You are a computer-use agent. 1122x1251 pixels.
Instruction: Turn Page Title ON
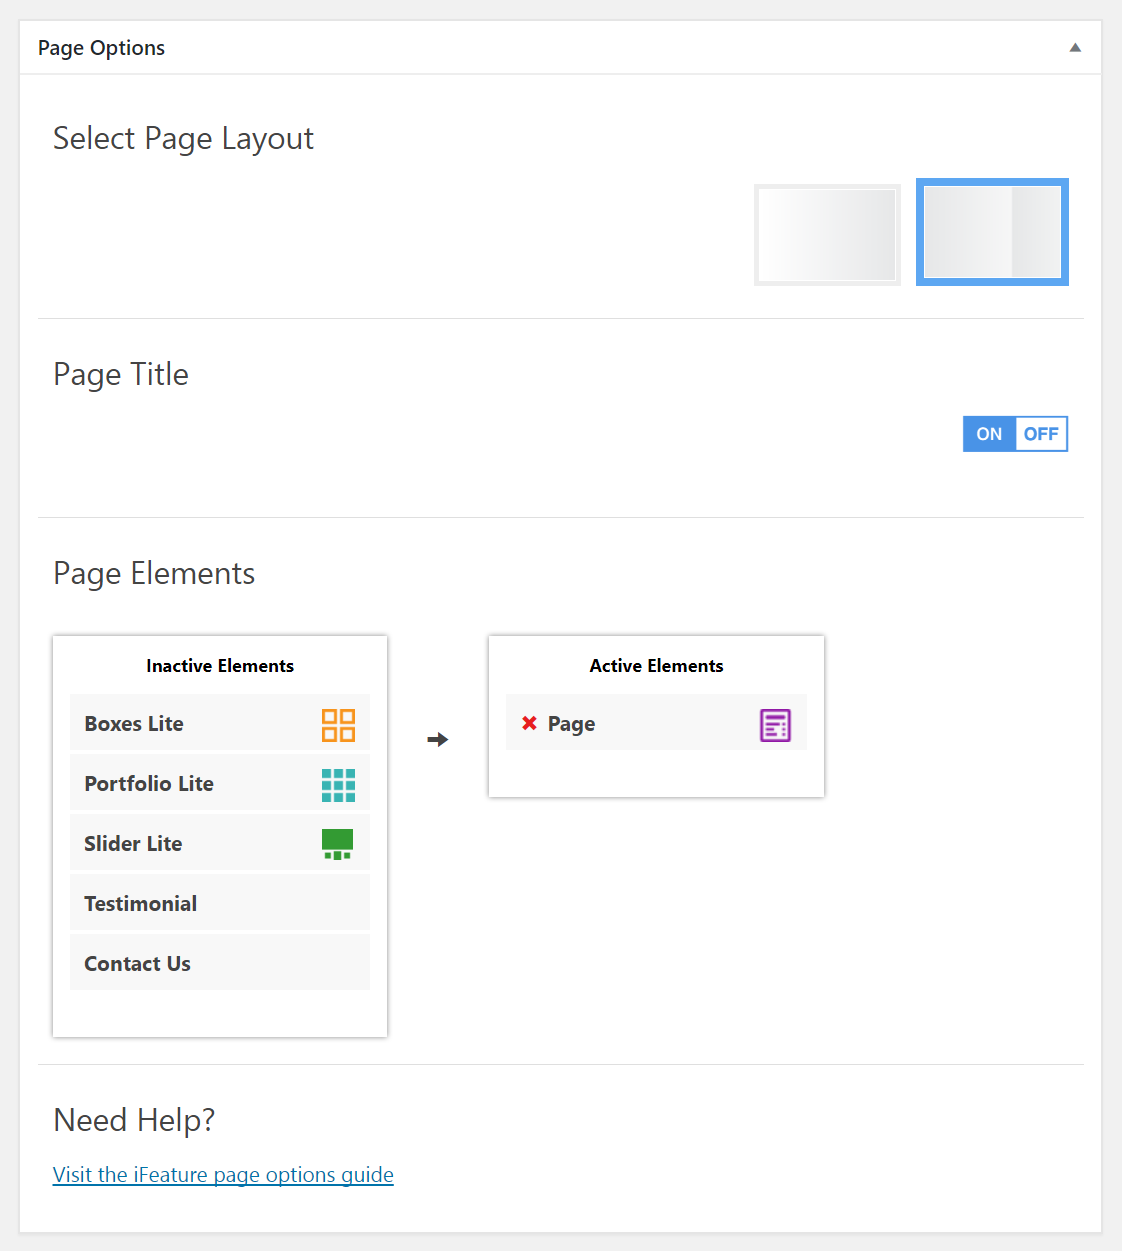point(989,434)
